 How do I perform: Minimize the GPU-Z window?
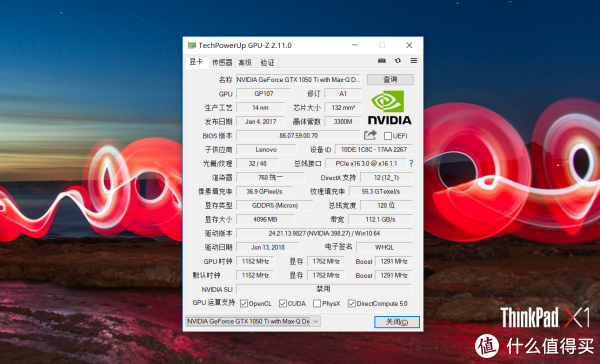click(x=355, y=45)
